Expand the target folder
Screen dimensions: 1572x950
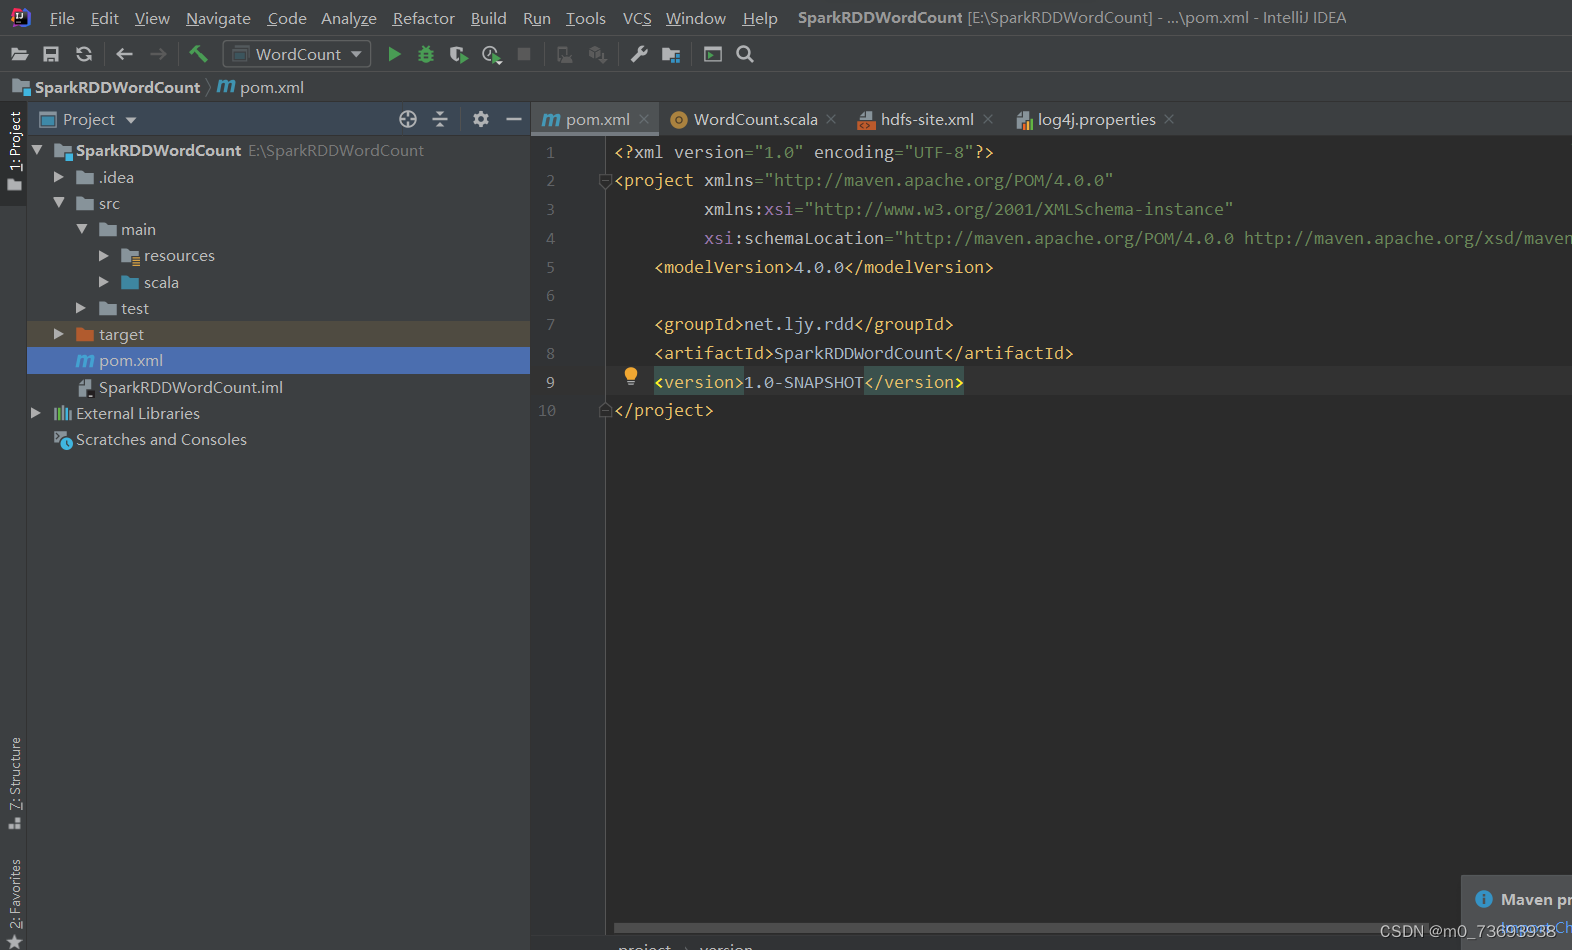58,334
